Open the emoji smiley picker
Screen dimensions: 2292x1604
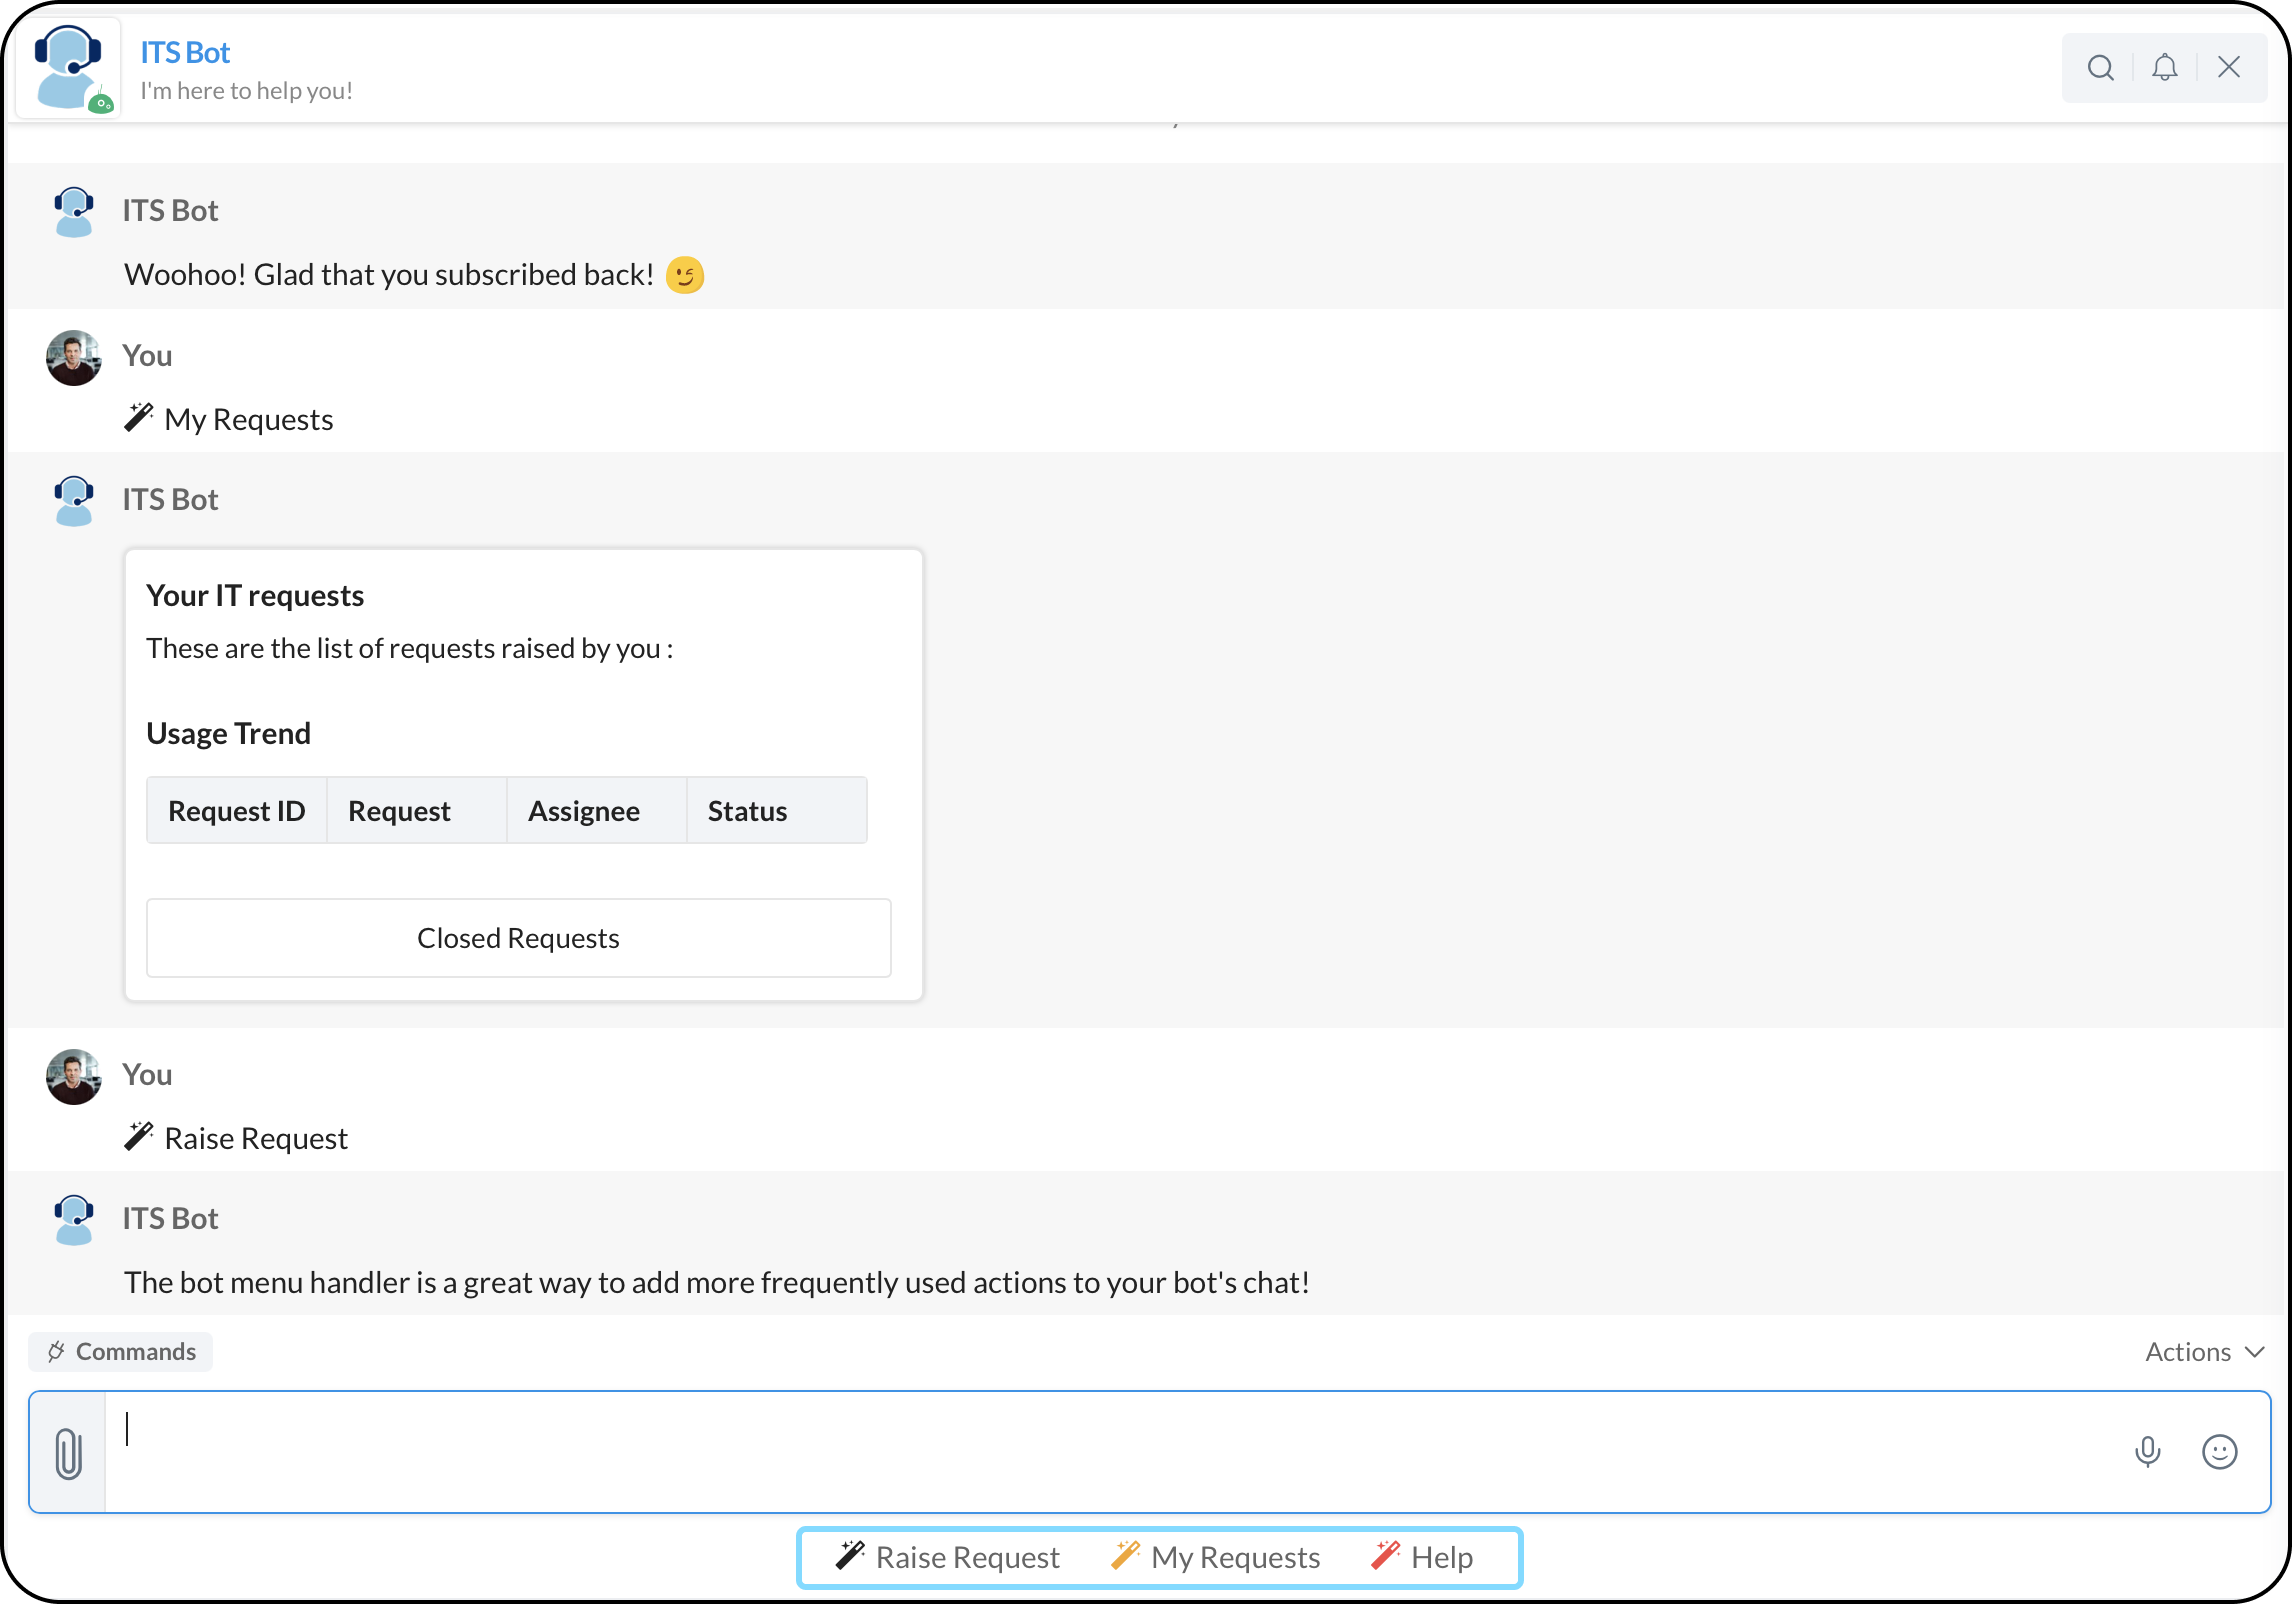pos(2219,1452)
